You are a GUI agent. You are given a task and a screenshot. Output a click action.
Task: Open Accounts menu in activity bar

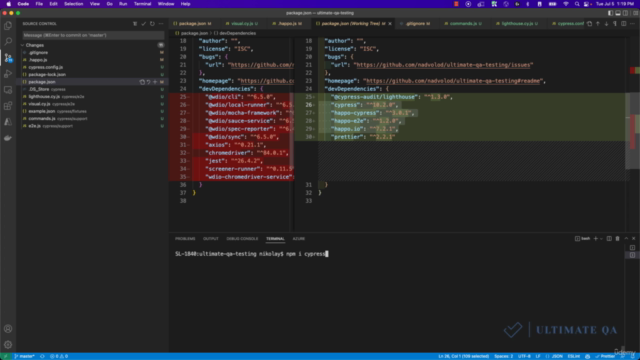click(x=8, y=329)
